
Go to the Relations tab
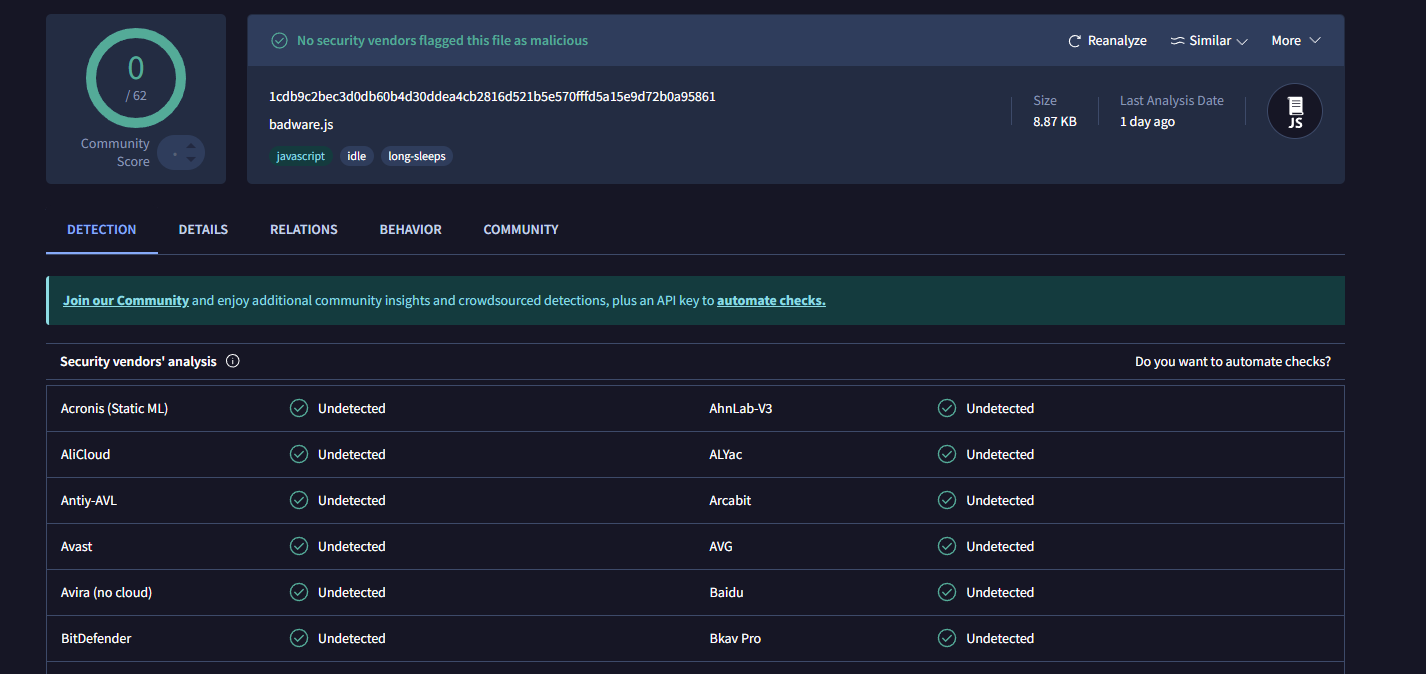coord(303,230)
